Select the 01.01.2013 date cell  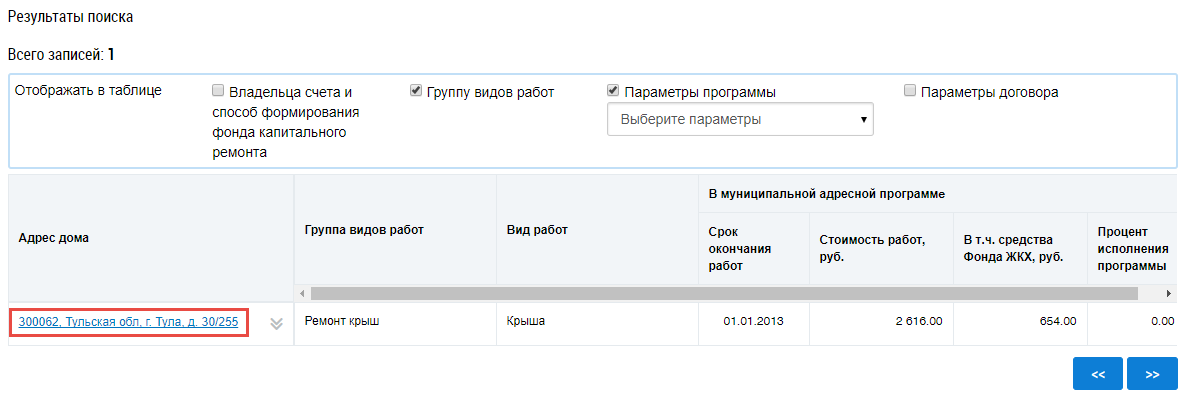[754, 322]
